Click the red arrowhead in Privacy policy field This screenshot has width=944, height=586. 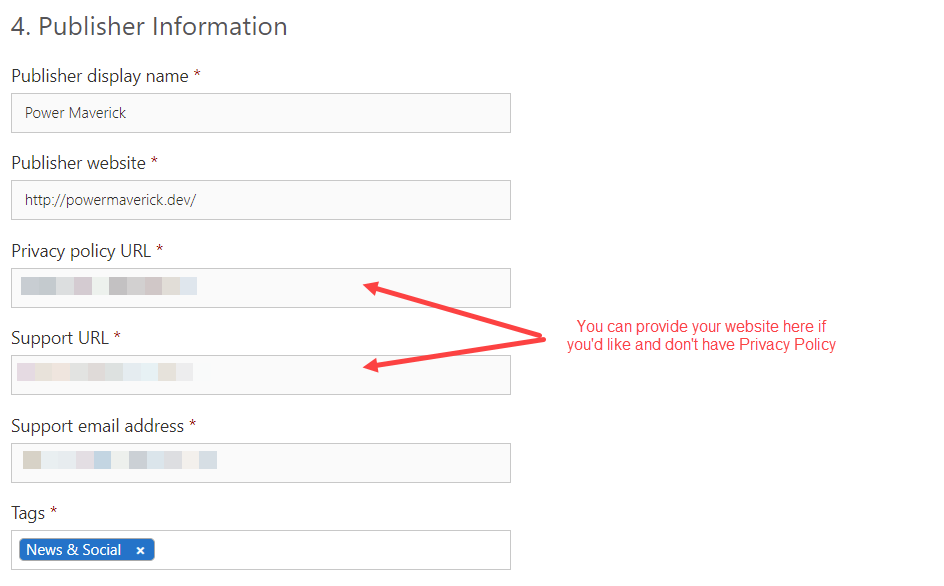(x=369, y=288)
